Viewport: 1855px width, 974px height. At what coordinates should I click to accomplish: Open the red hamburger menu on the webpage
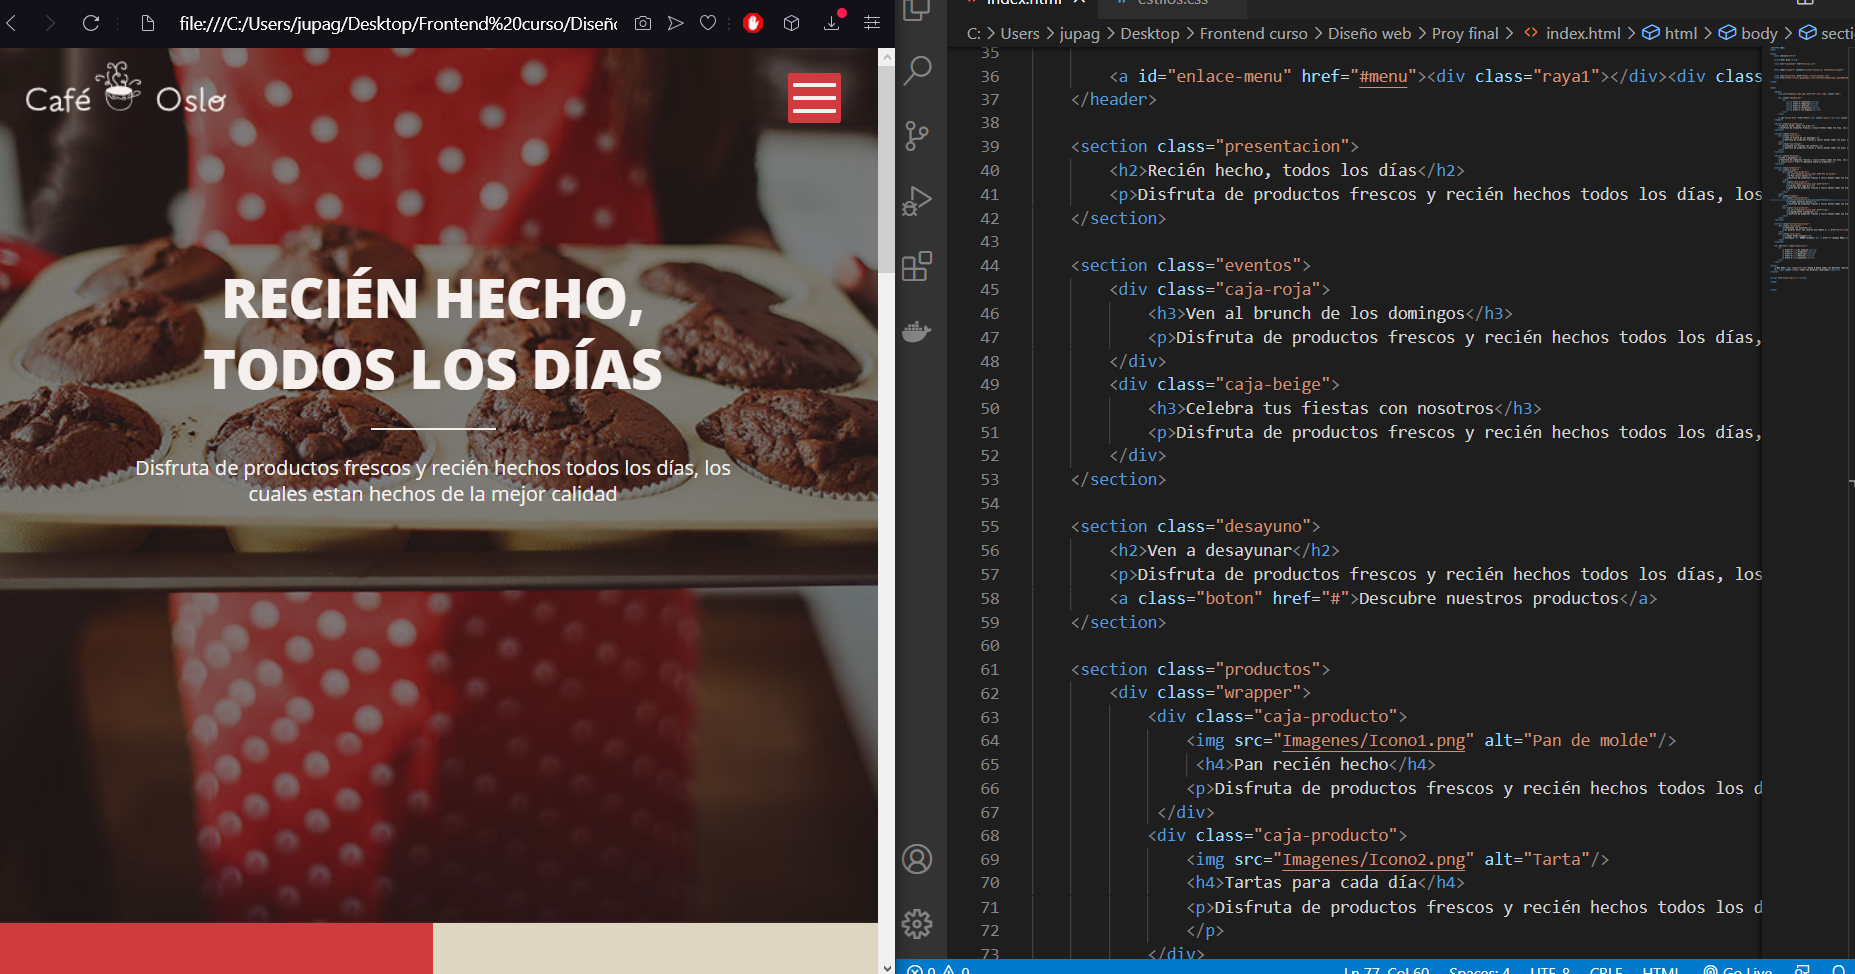[x=814, y=98]
